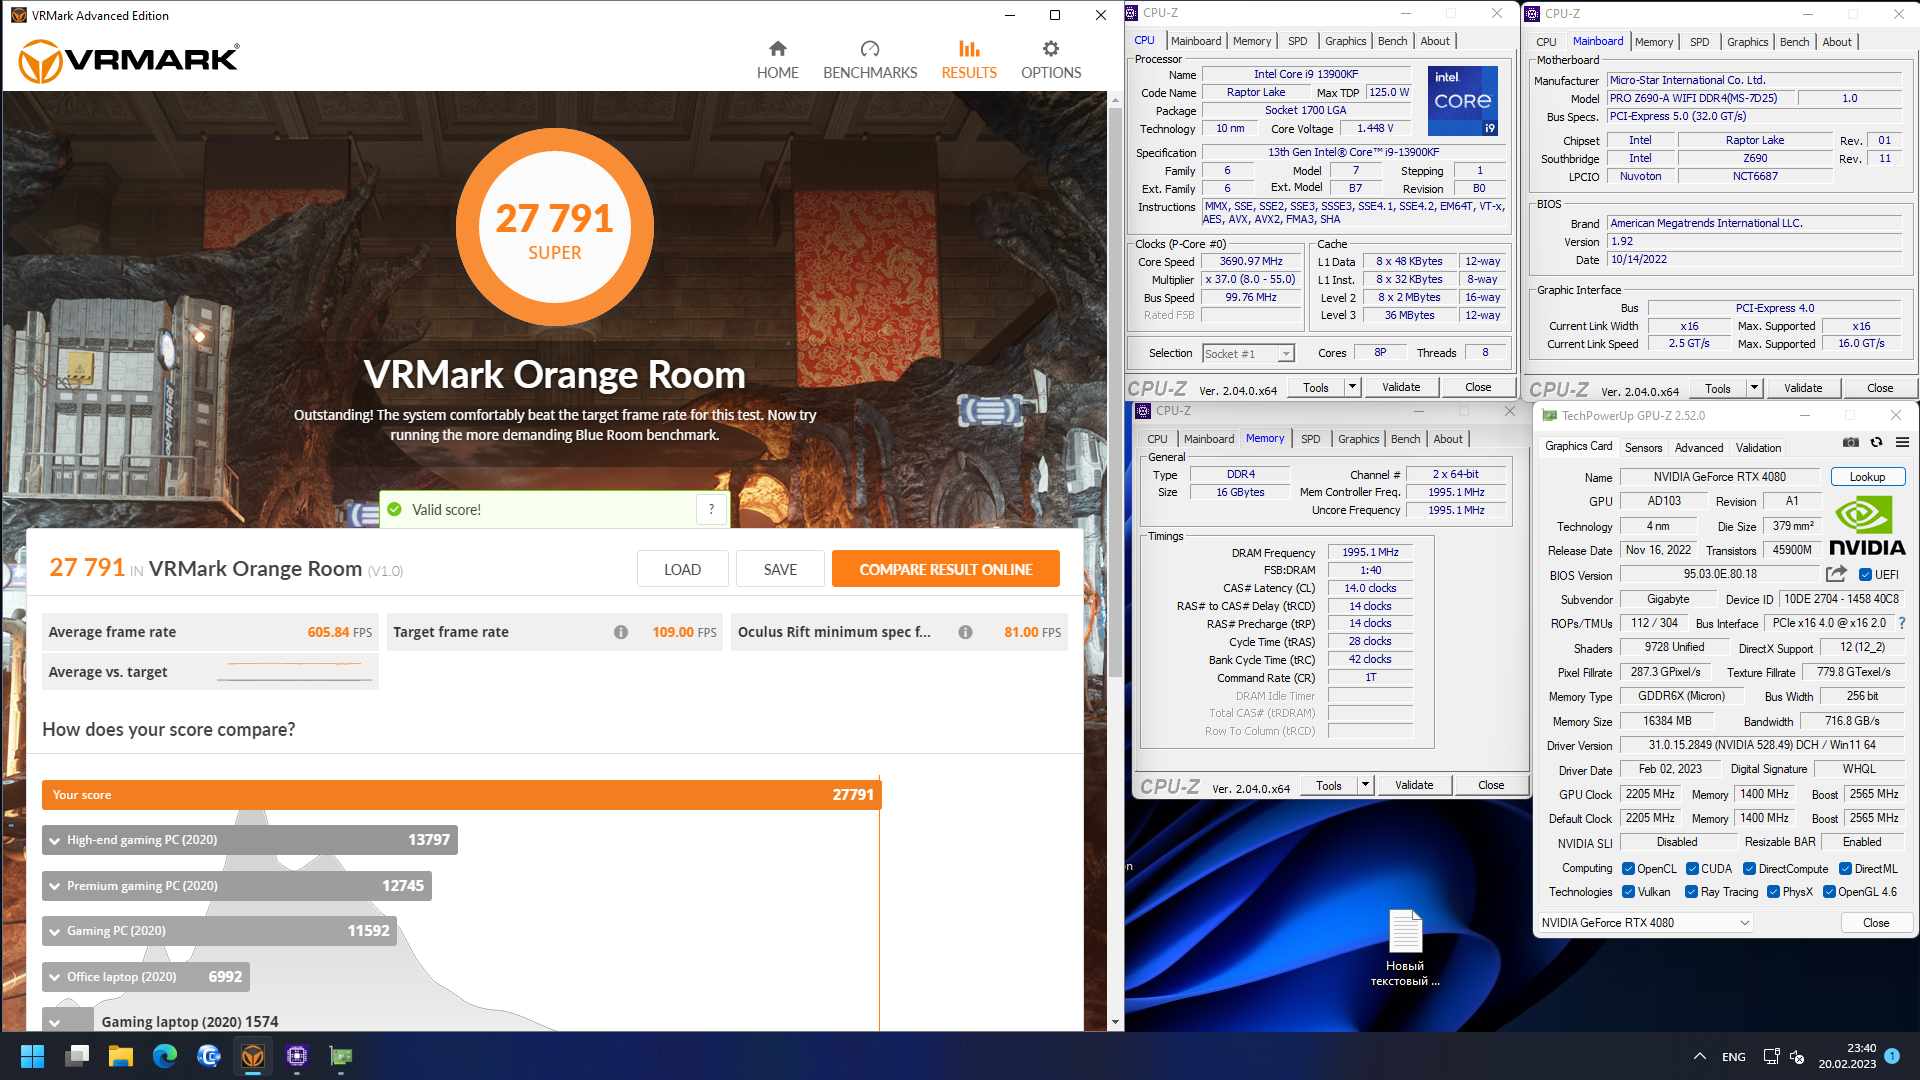This screenshot has width=1920, height=1080.
Task: Toggle the UEFI checkbox in GPU-Z
Action: (x=1865, y=575)
